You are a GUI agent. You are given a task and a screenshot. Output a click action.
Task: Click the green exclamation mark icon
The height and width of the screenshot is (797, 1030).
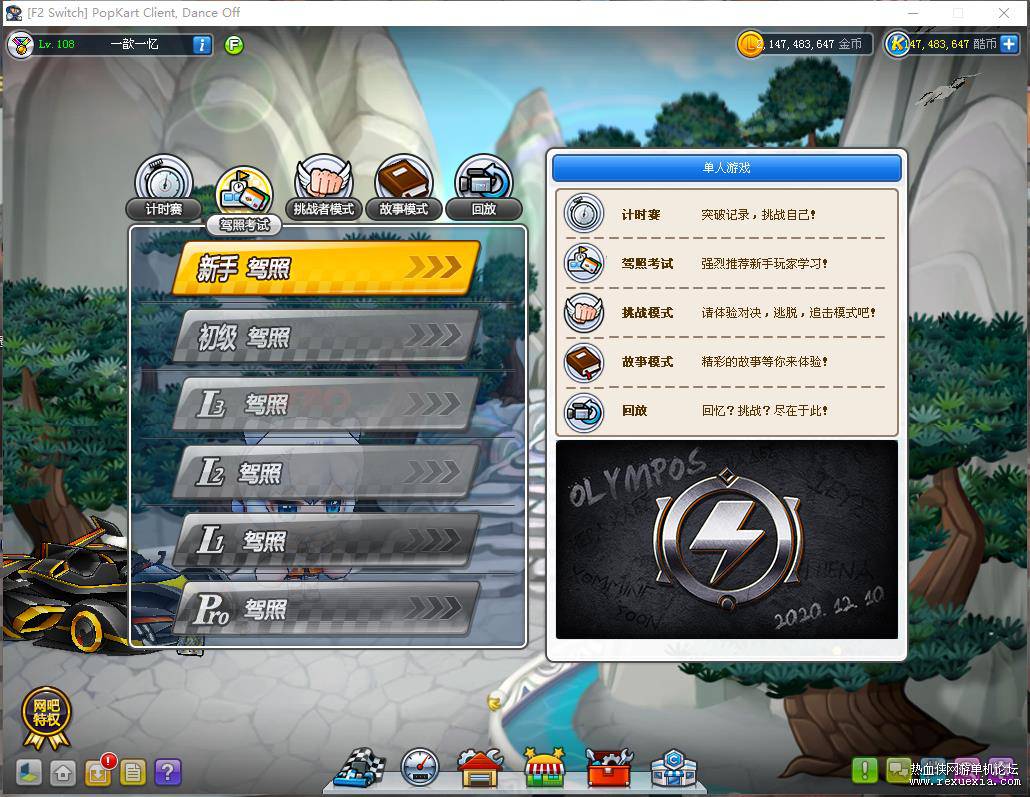864,770
